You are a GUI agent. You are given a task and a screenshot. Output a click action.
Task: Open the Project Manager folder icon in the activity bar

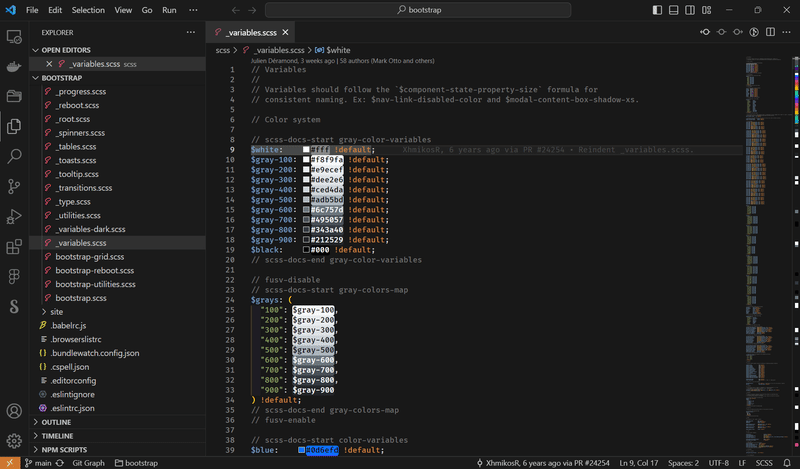point(14,96)
